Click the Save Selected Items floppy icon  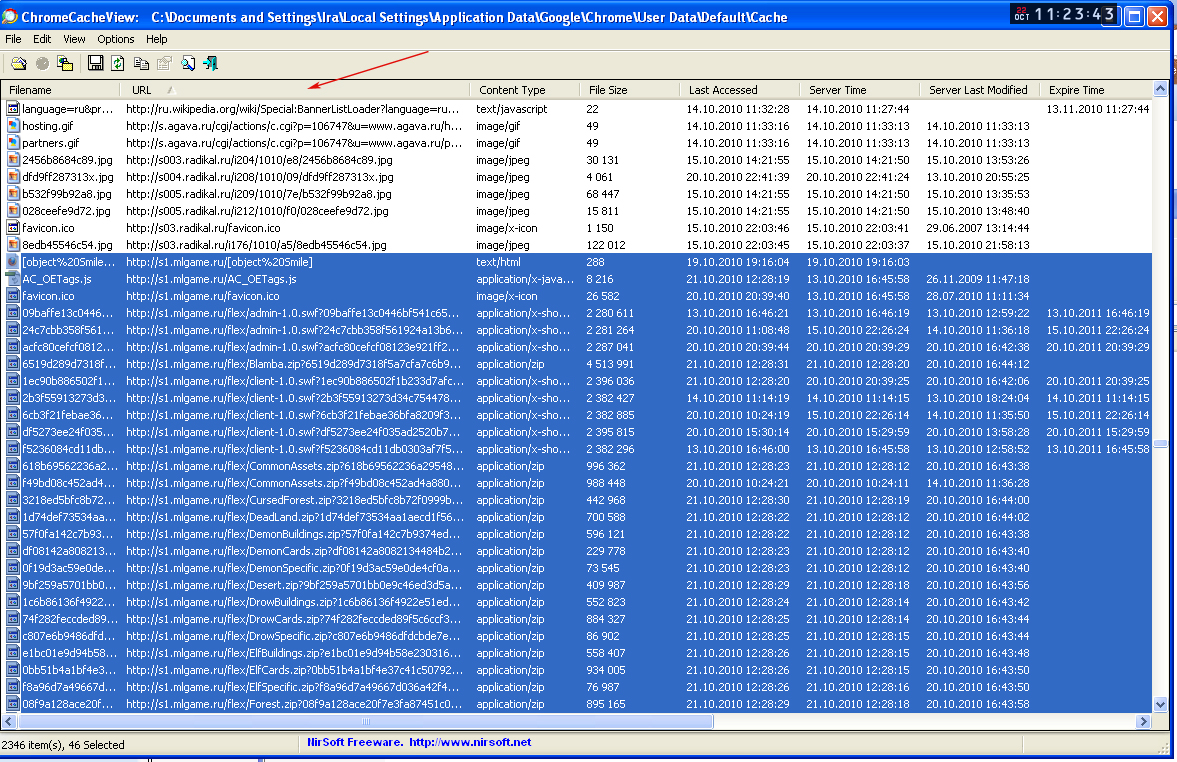tap(96, 64)
